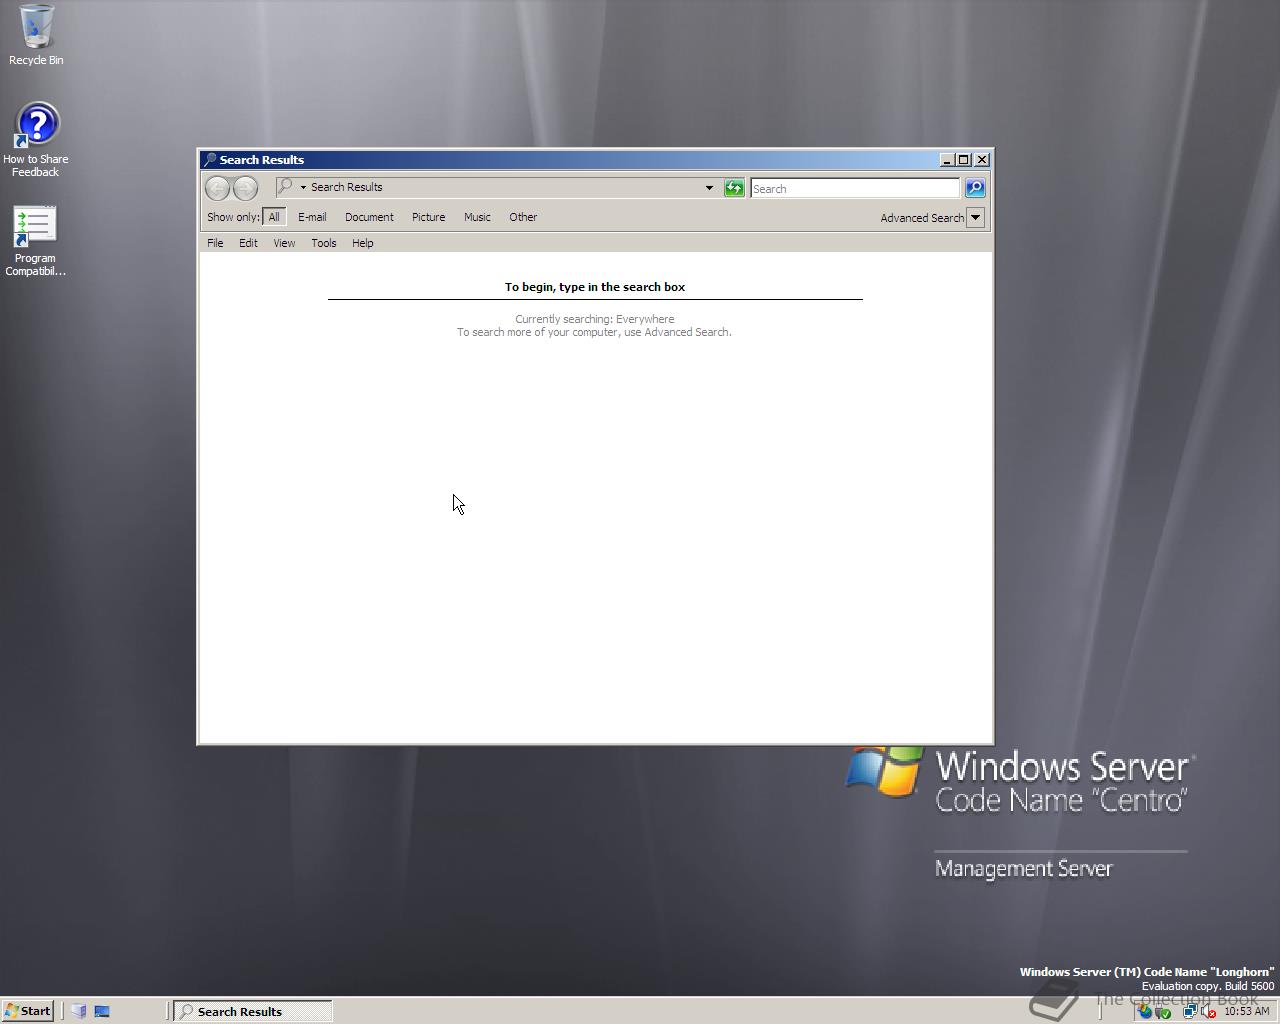This screenshot has width=1280, height=1024.
Task: Close the Search Results window
Action: tap(982, 160)
